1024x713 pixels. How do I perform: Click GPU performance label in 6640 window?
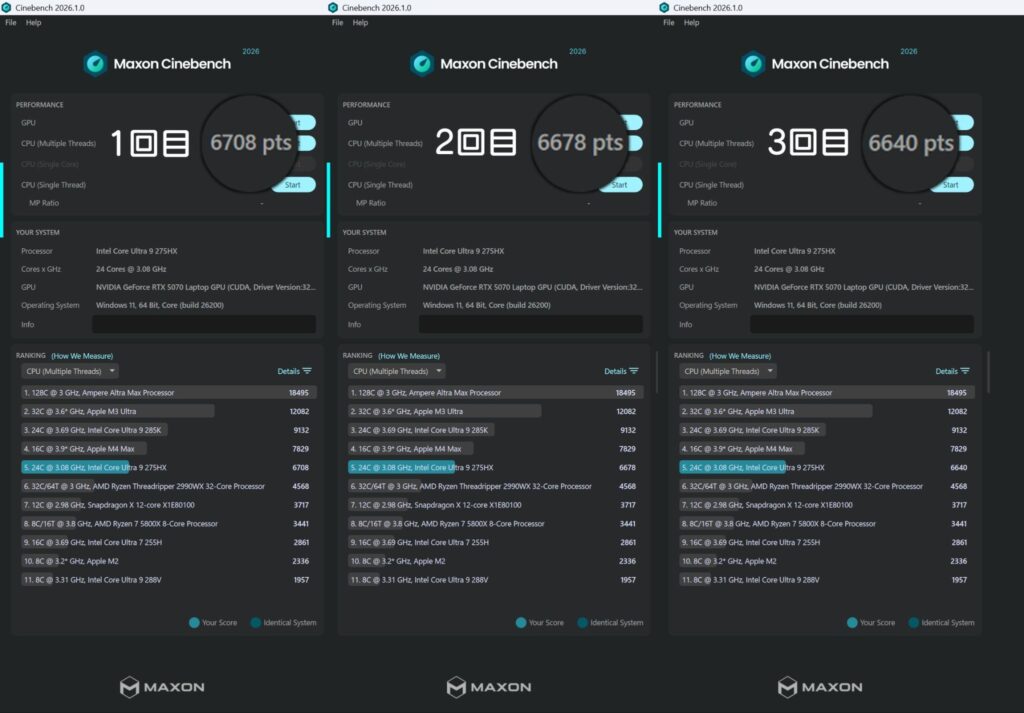(686, 123)
